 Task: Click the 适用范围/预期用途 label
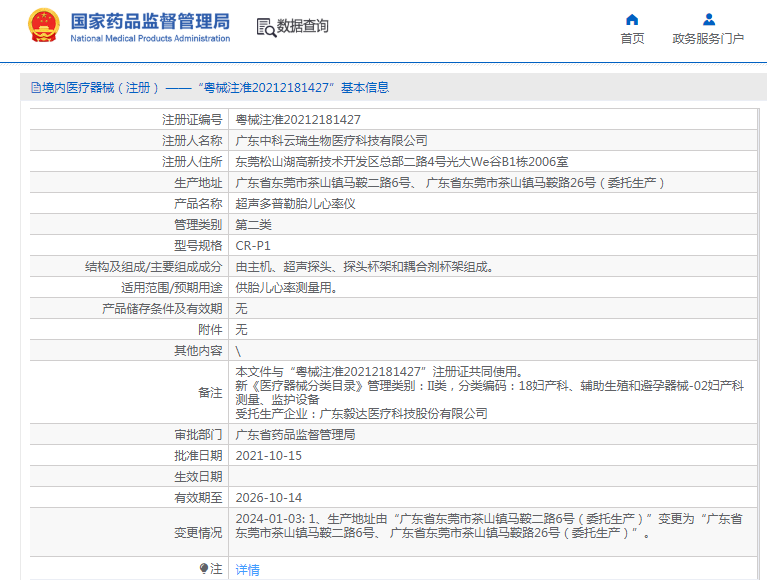click(172, 288)
